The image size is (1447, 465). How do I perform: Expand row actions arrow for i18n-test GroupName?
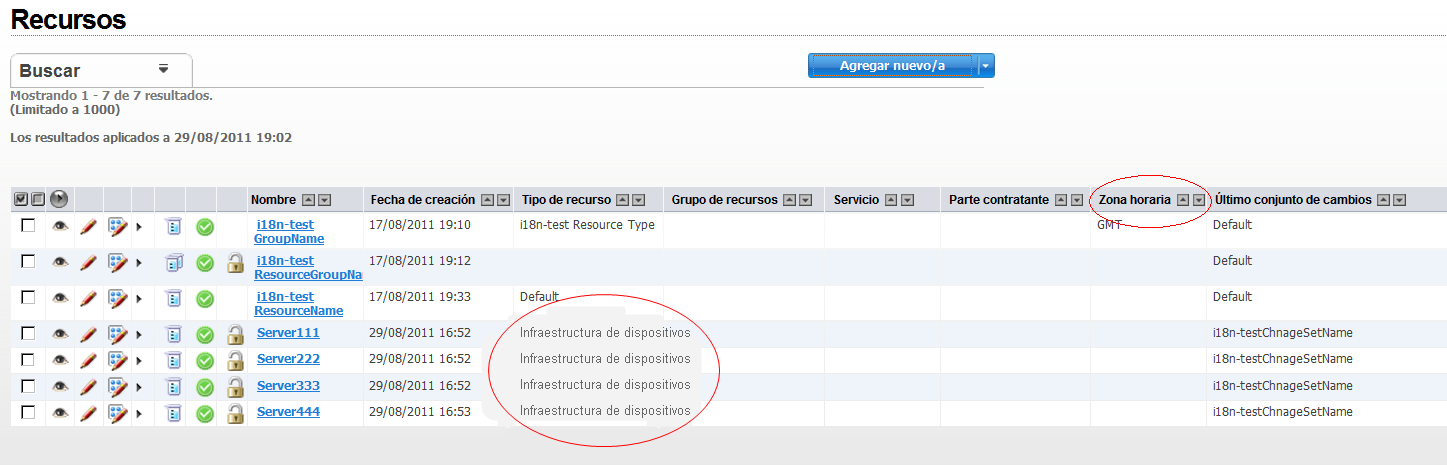[x=139, y=227]
